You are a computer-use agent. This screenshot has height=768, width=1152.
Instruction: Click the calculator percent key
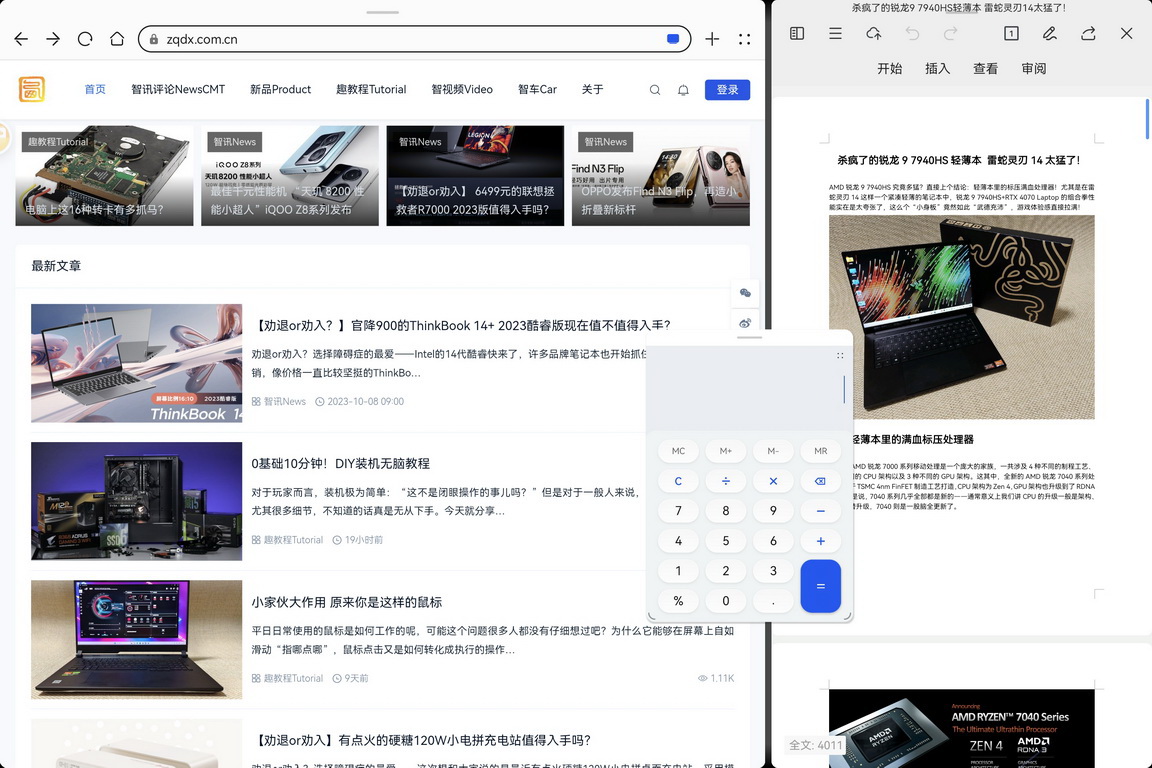click(678, 600)
